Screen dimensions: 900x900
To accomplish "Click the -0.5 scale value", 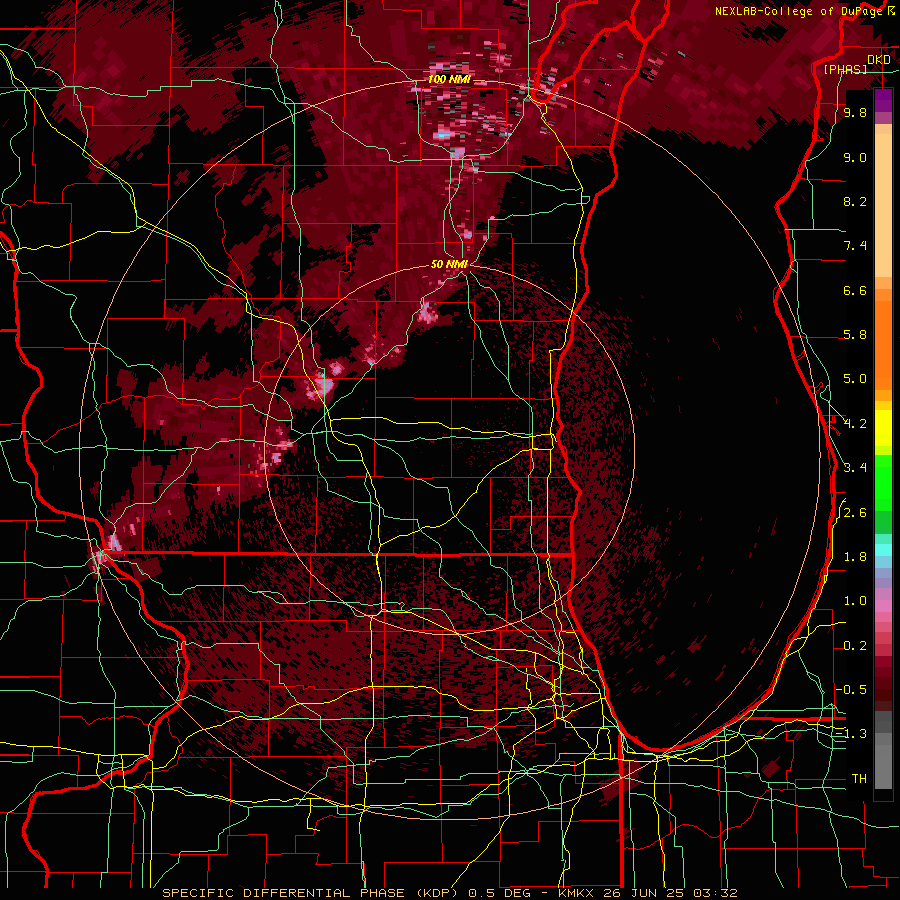I will [x=852, y=690].
